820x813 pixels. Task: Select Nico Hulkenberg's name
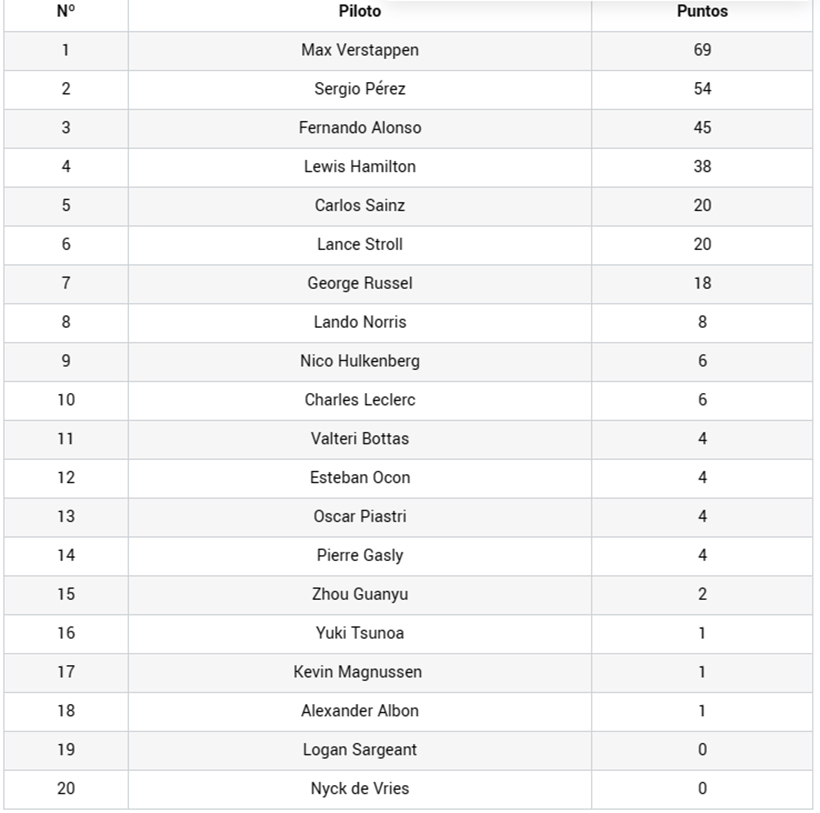coord(359,361)
